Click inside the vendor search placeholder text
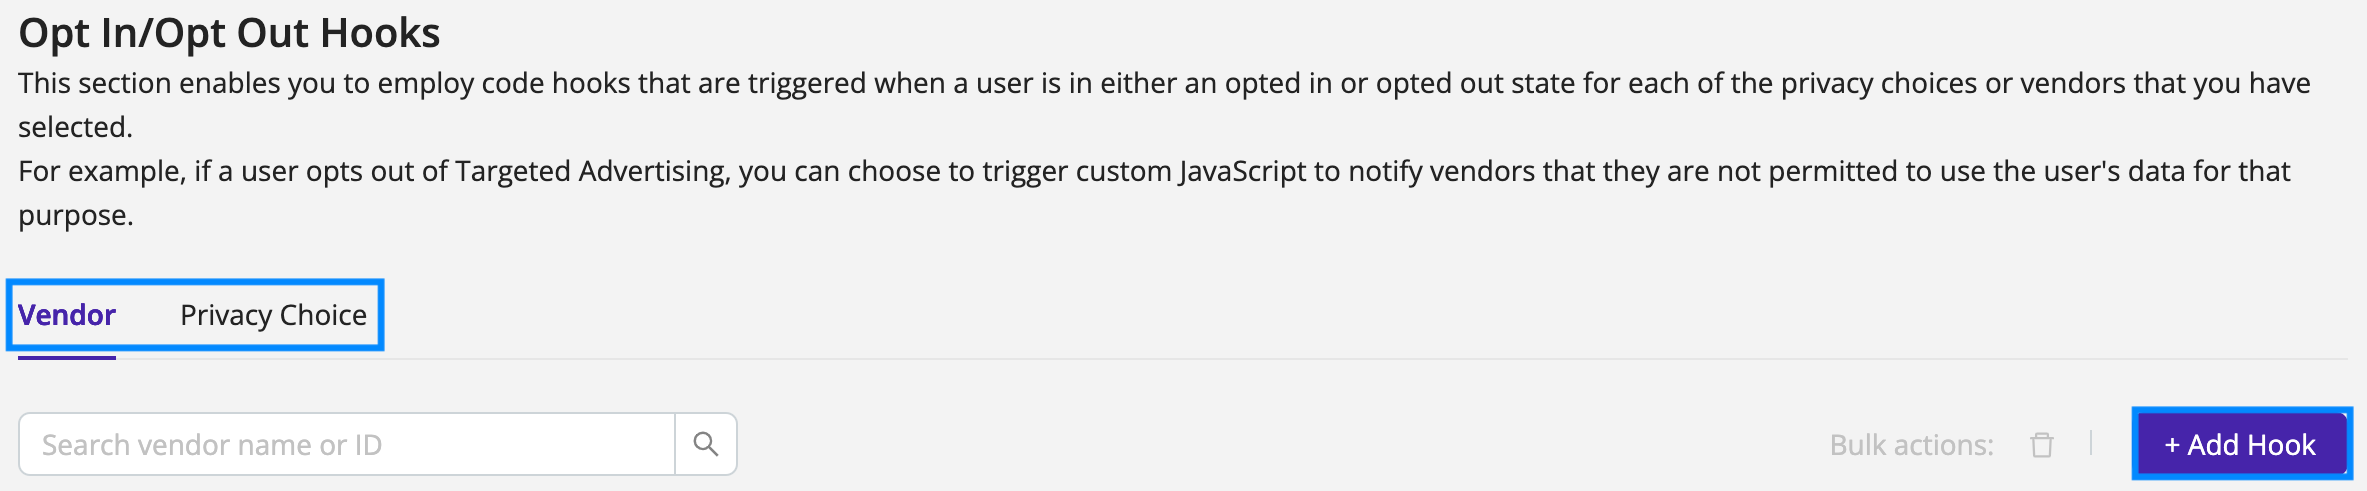 point(212,445)
